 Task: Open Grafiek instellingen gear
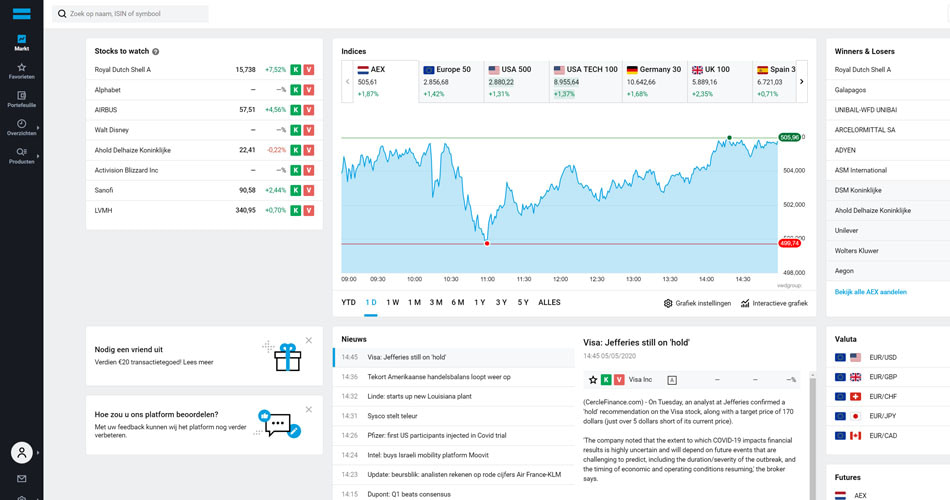[697, 303]
